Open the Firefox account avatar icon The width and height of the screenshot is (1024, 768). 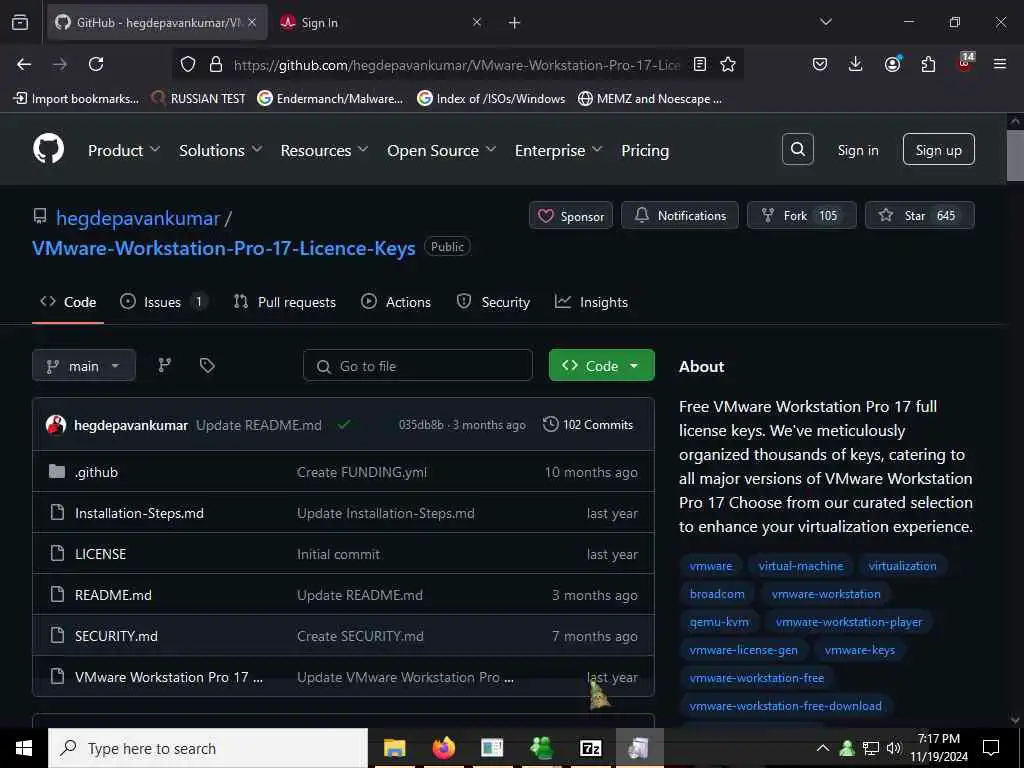tap(892, 64)
